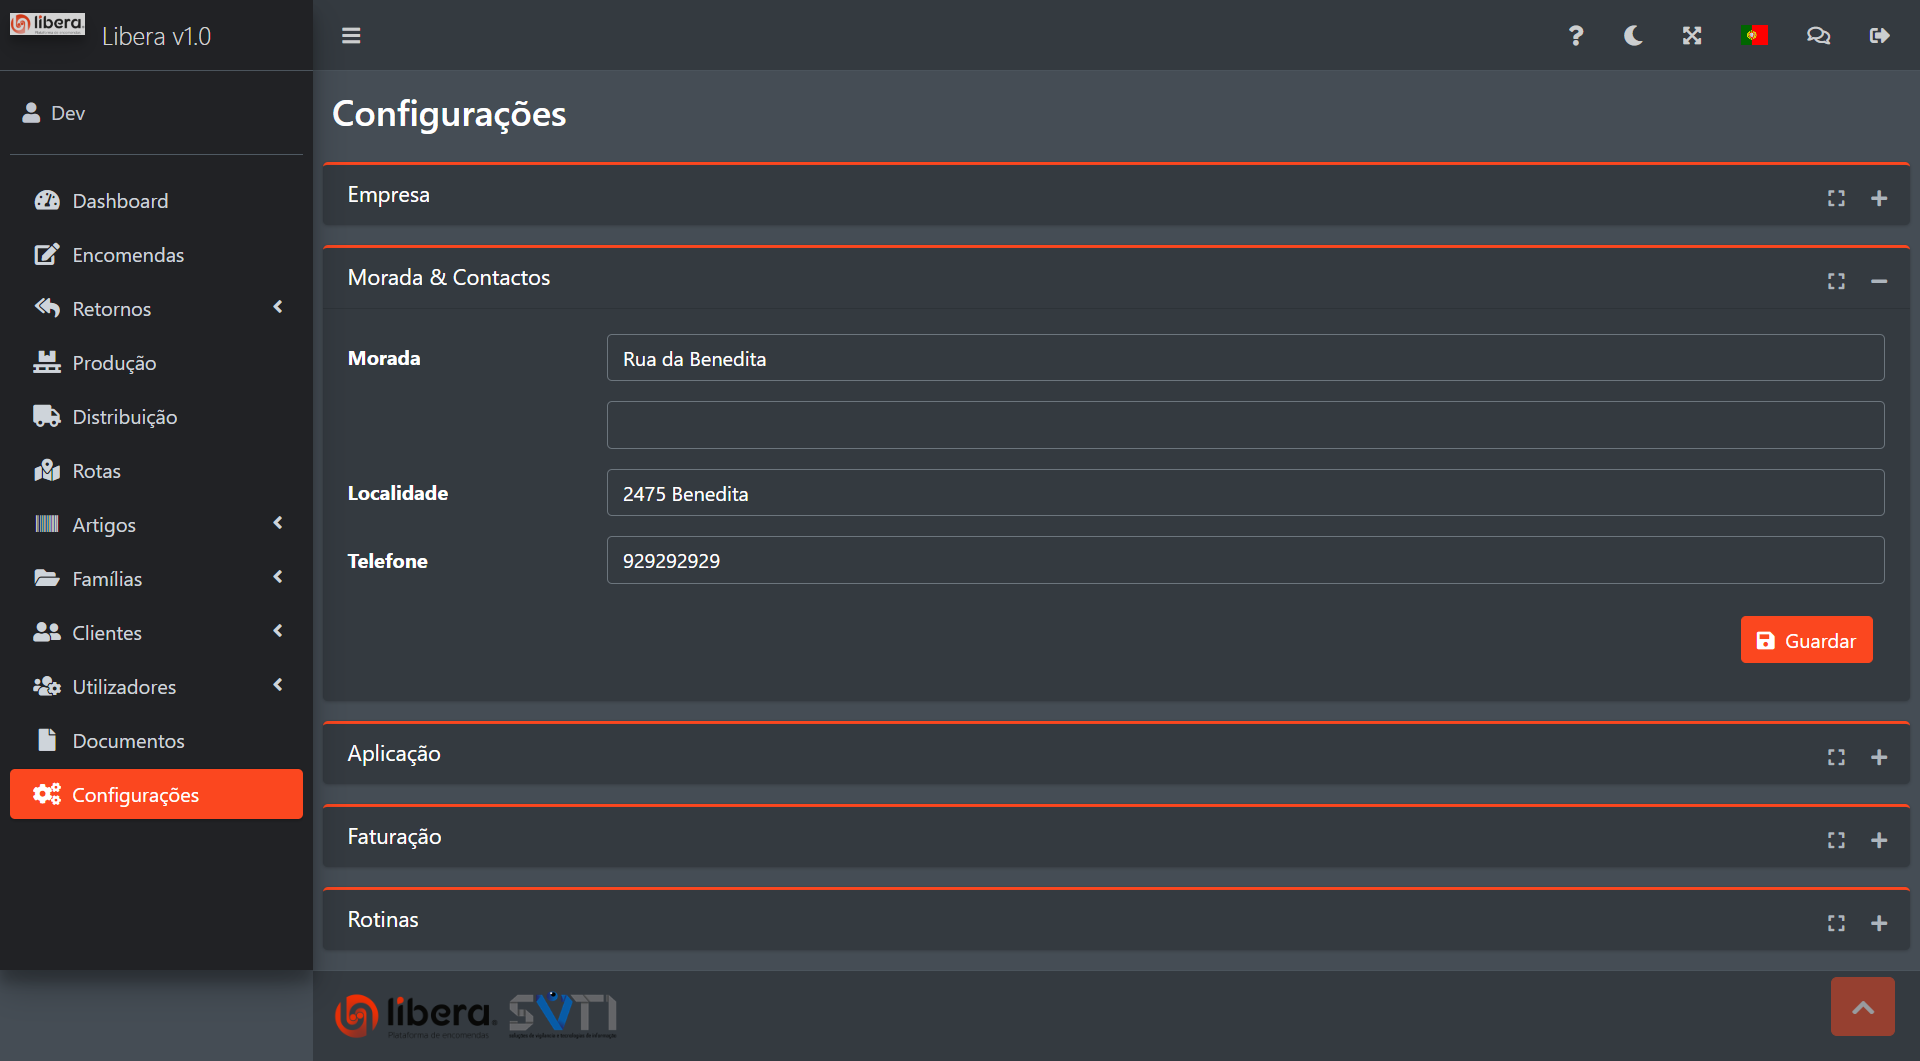Collapse the Morada & Contactos section

1879,281
